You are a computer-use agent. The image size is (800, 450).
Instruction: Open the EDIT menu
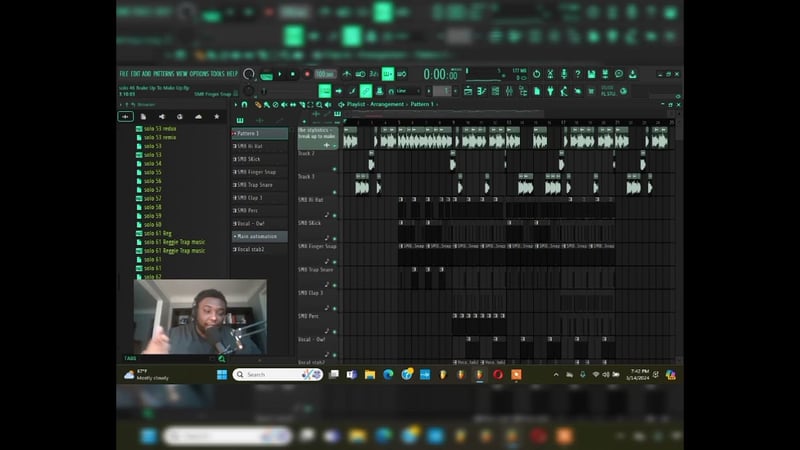coord(135,74)
